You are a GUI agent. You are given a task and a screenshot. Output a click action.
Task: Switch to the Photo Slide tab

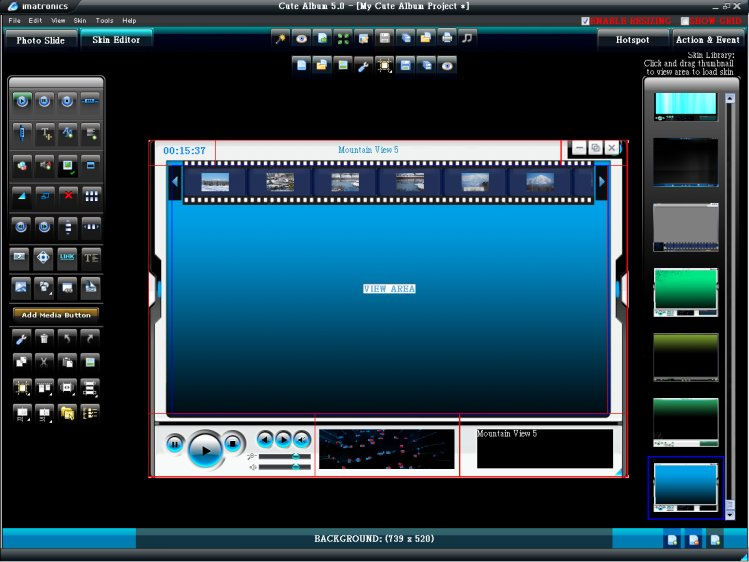[x=42, y=40]
